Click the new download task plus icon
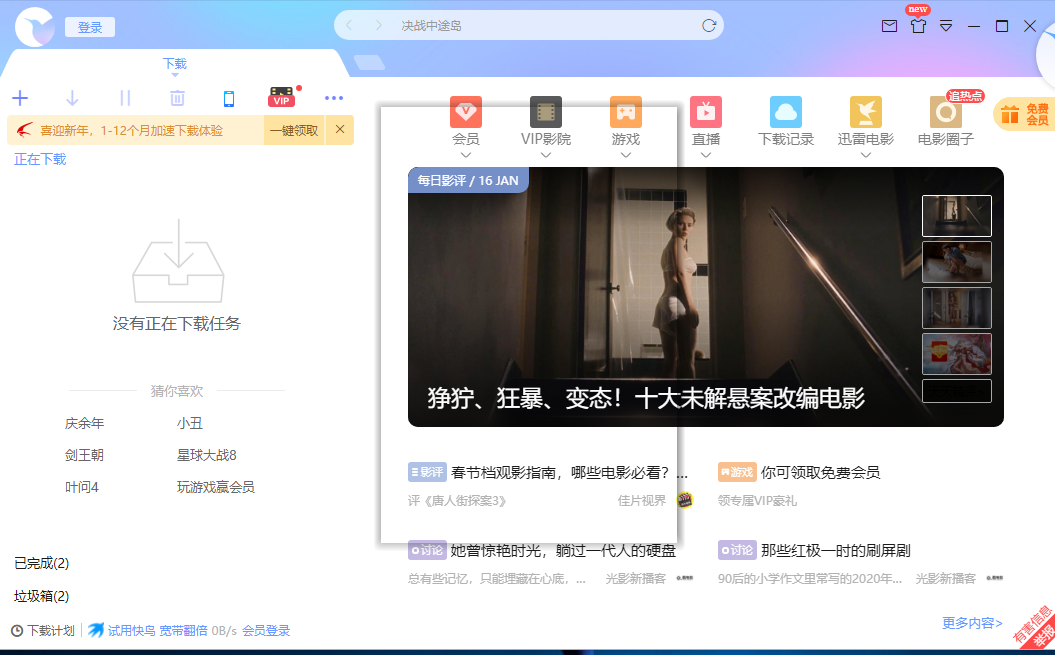1055x655 pixels. pos(20,98)
